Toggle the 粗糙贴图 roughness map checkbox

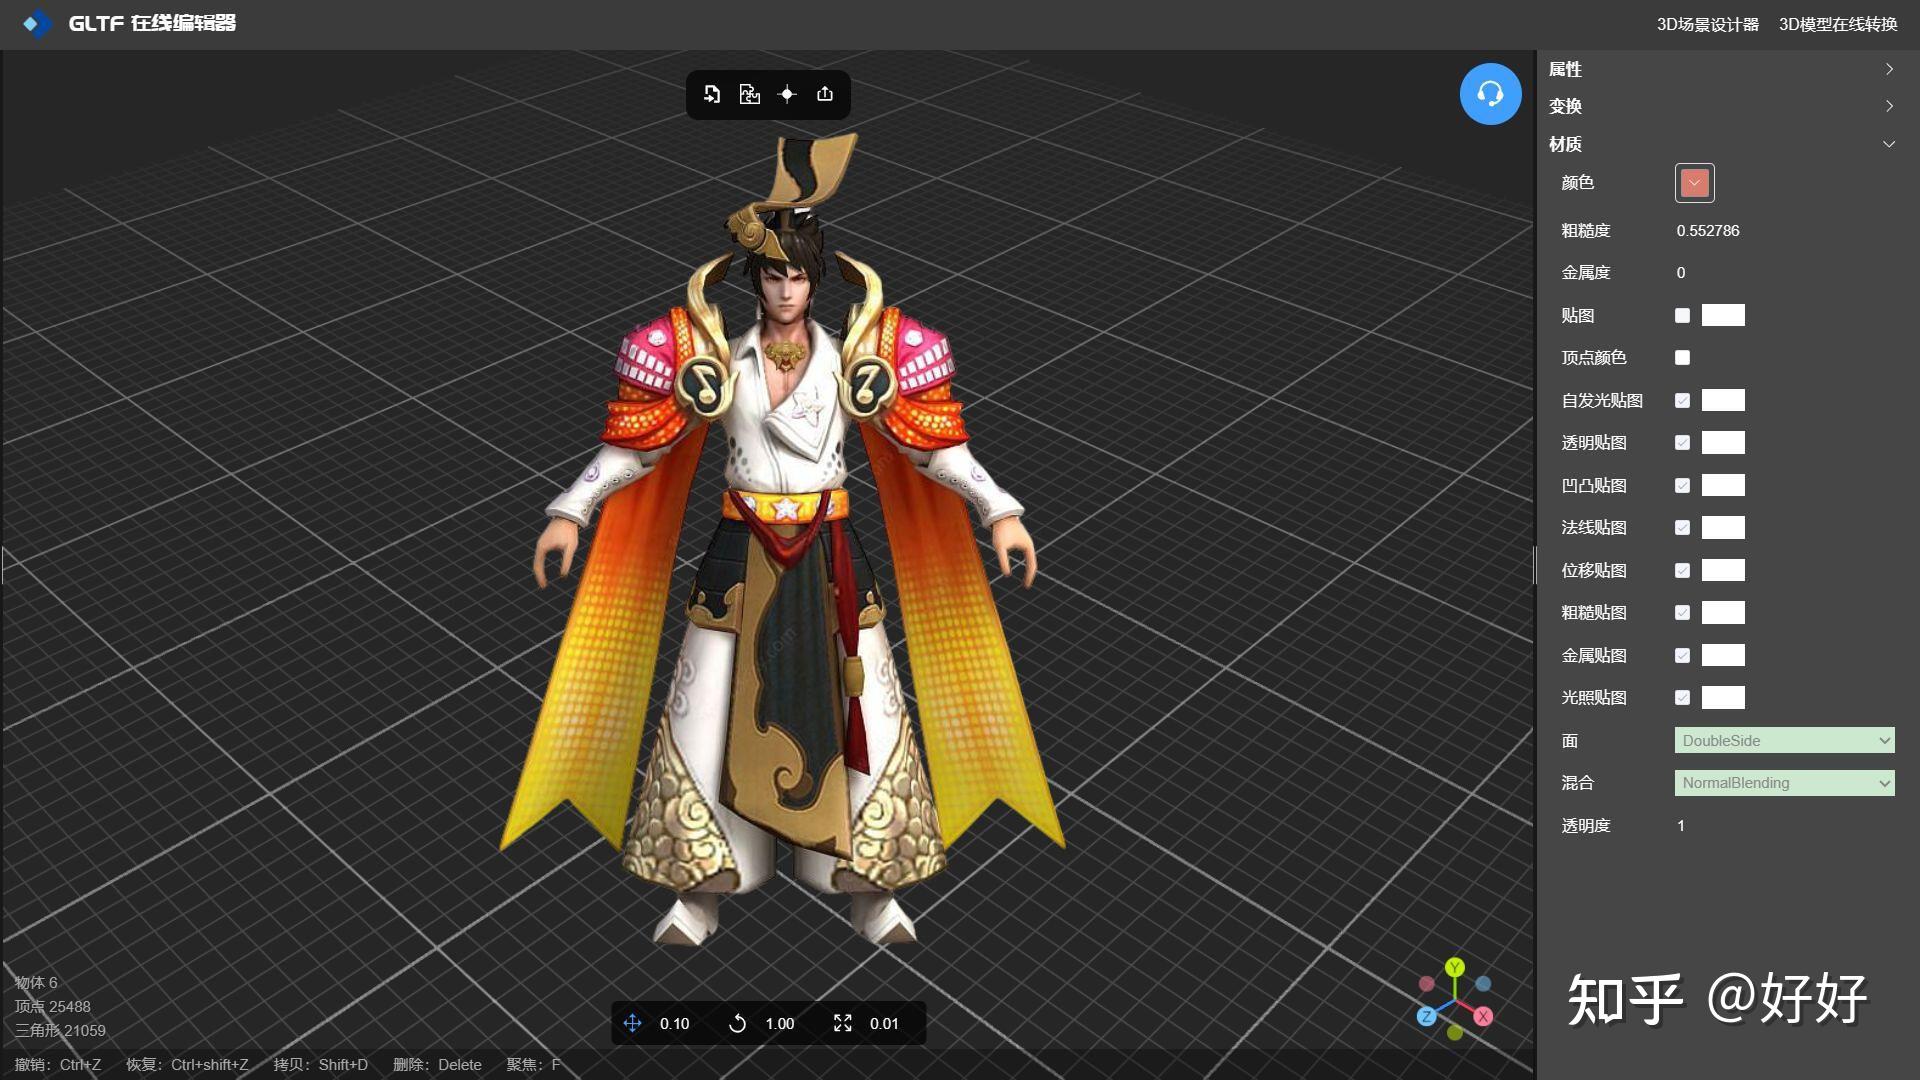tap(1682, 612)
